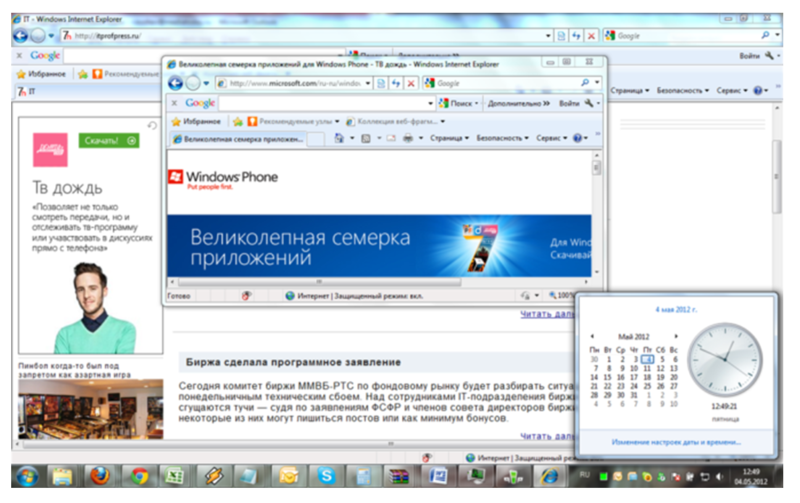This screenshot has width=800, height=503.
Task: Expand search provider dropdown in front window
Action: [597, 83]
